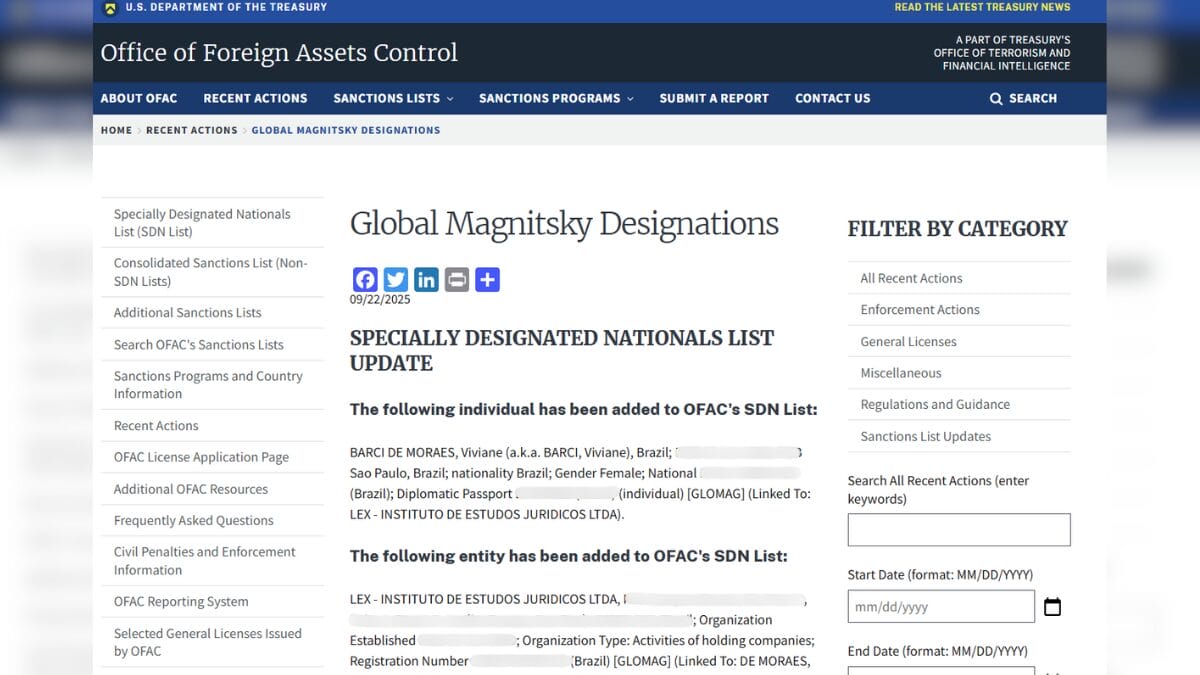The height and width of the screenshot is (675, 1200).
Task: Click Read the Latest Treasury News link
Action: pyautogui.click(x=982, y=7)
